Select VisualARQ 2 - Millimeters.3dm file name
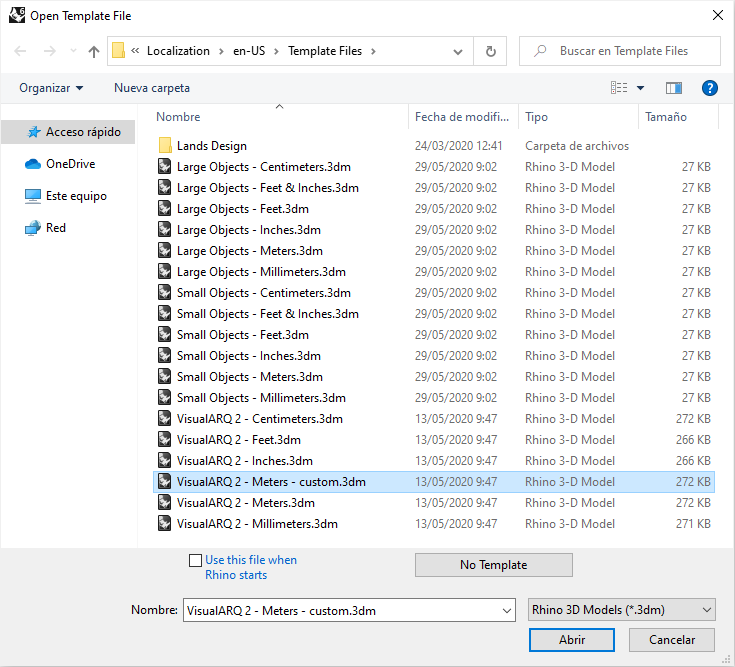 pos(257,524)
